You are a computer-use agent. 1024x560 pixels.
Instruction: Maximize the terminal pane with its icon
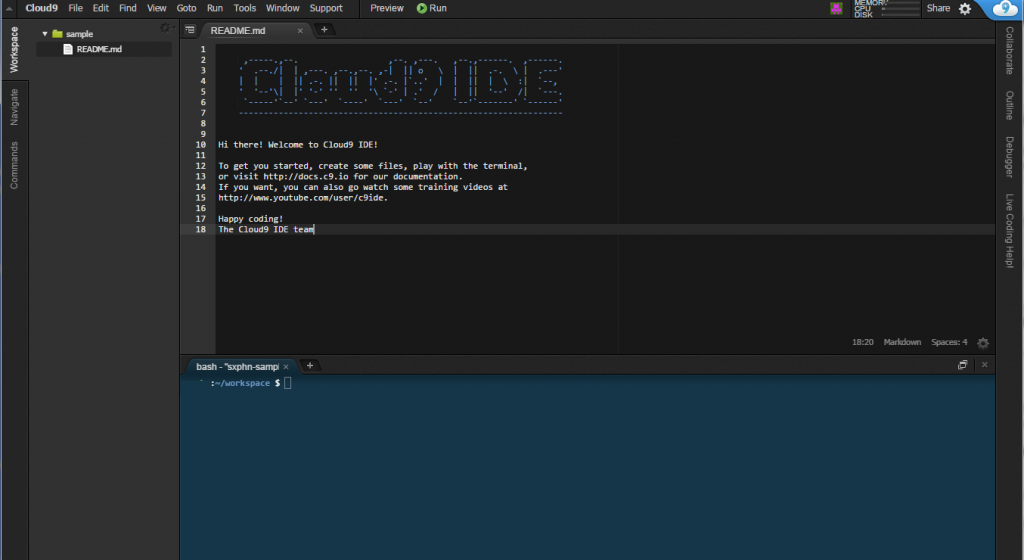point(963,366)
